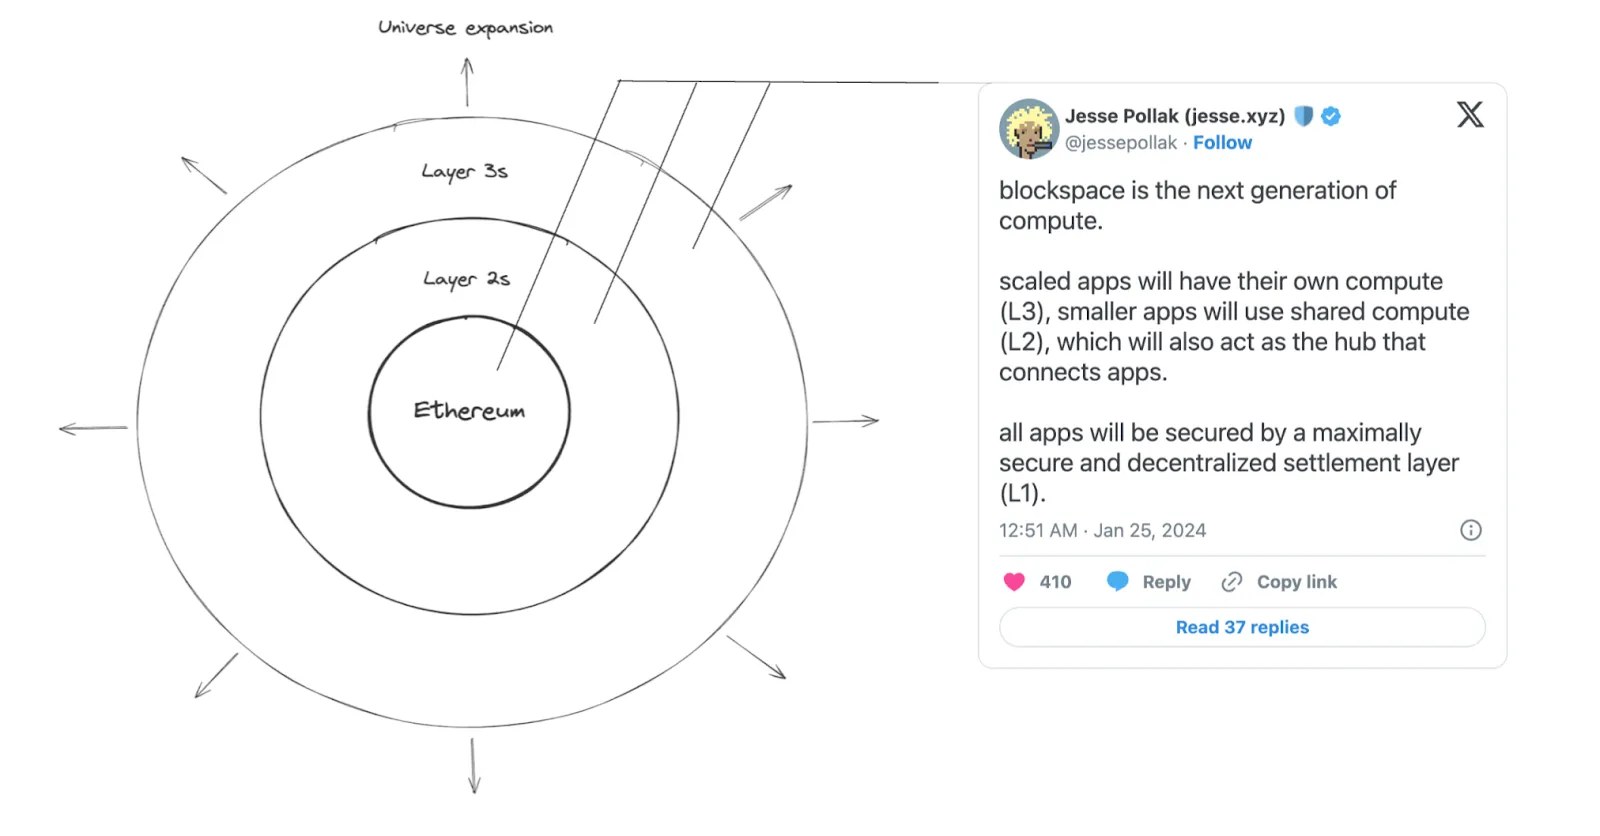Open Jesse Pollak's profile avatar

(1028, 129)
